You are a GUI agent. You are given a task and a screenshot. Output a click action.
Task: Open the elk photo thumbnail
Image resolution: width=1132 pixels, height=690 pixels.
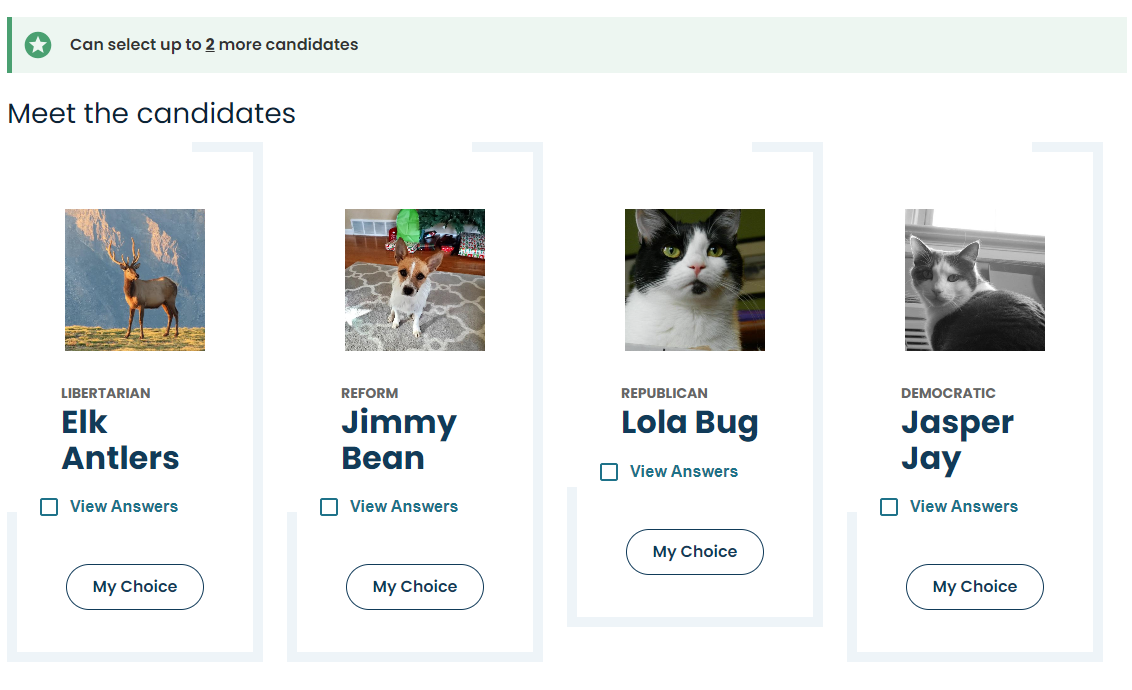coord(135,280)
